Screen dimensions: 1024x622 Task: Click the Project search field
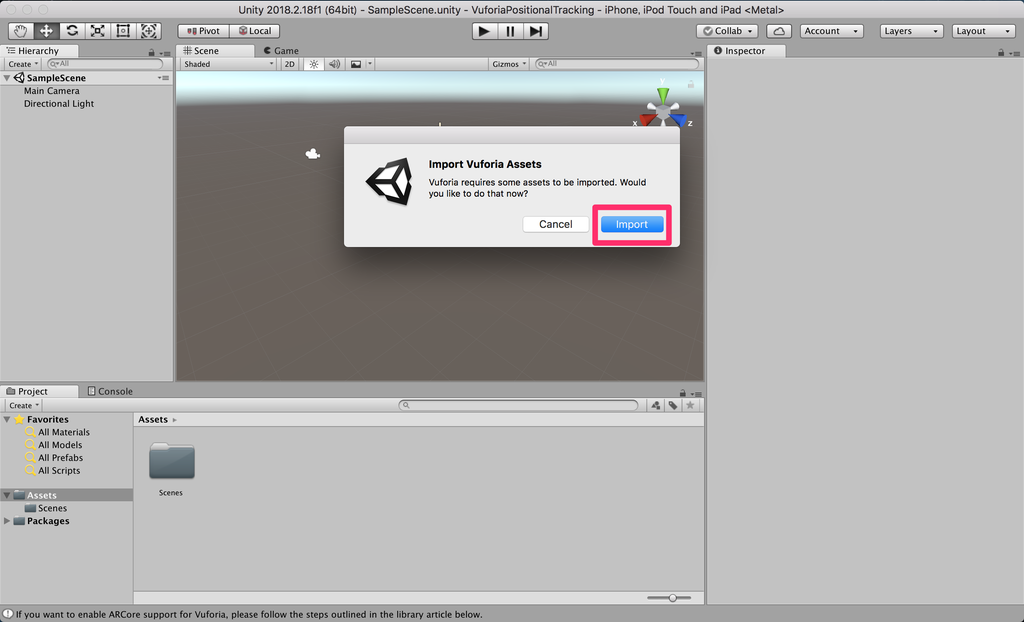(518, 405)
